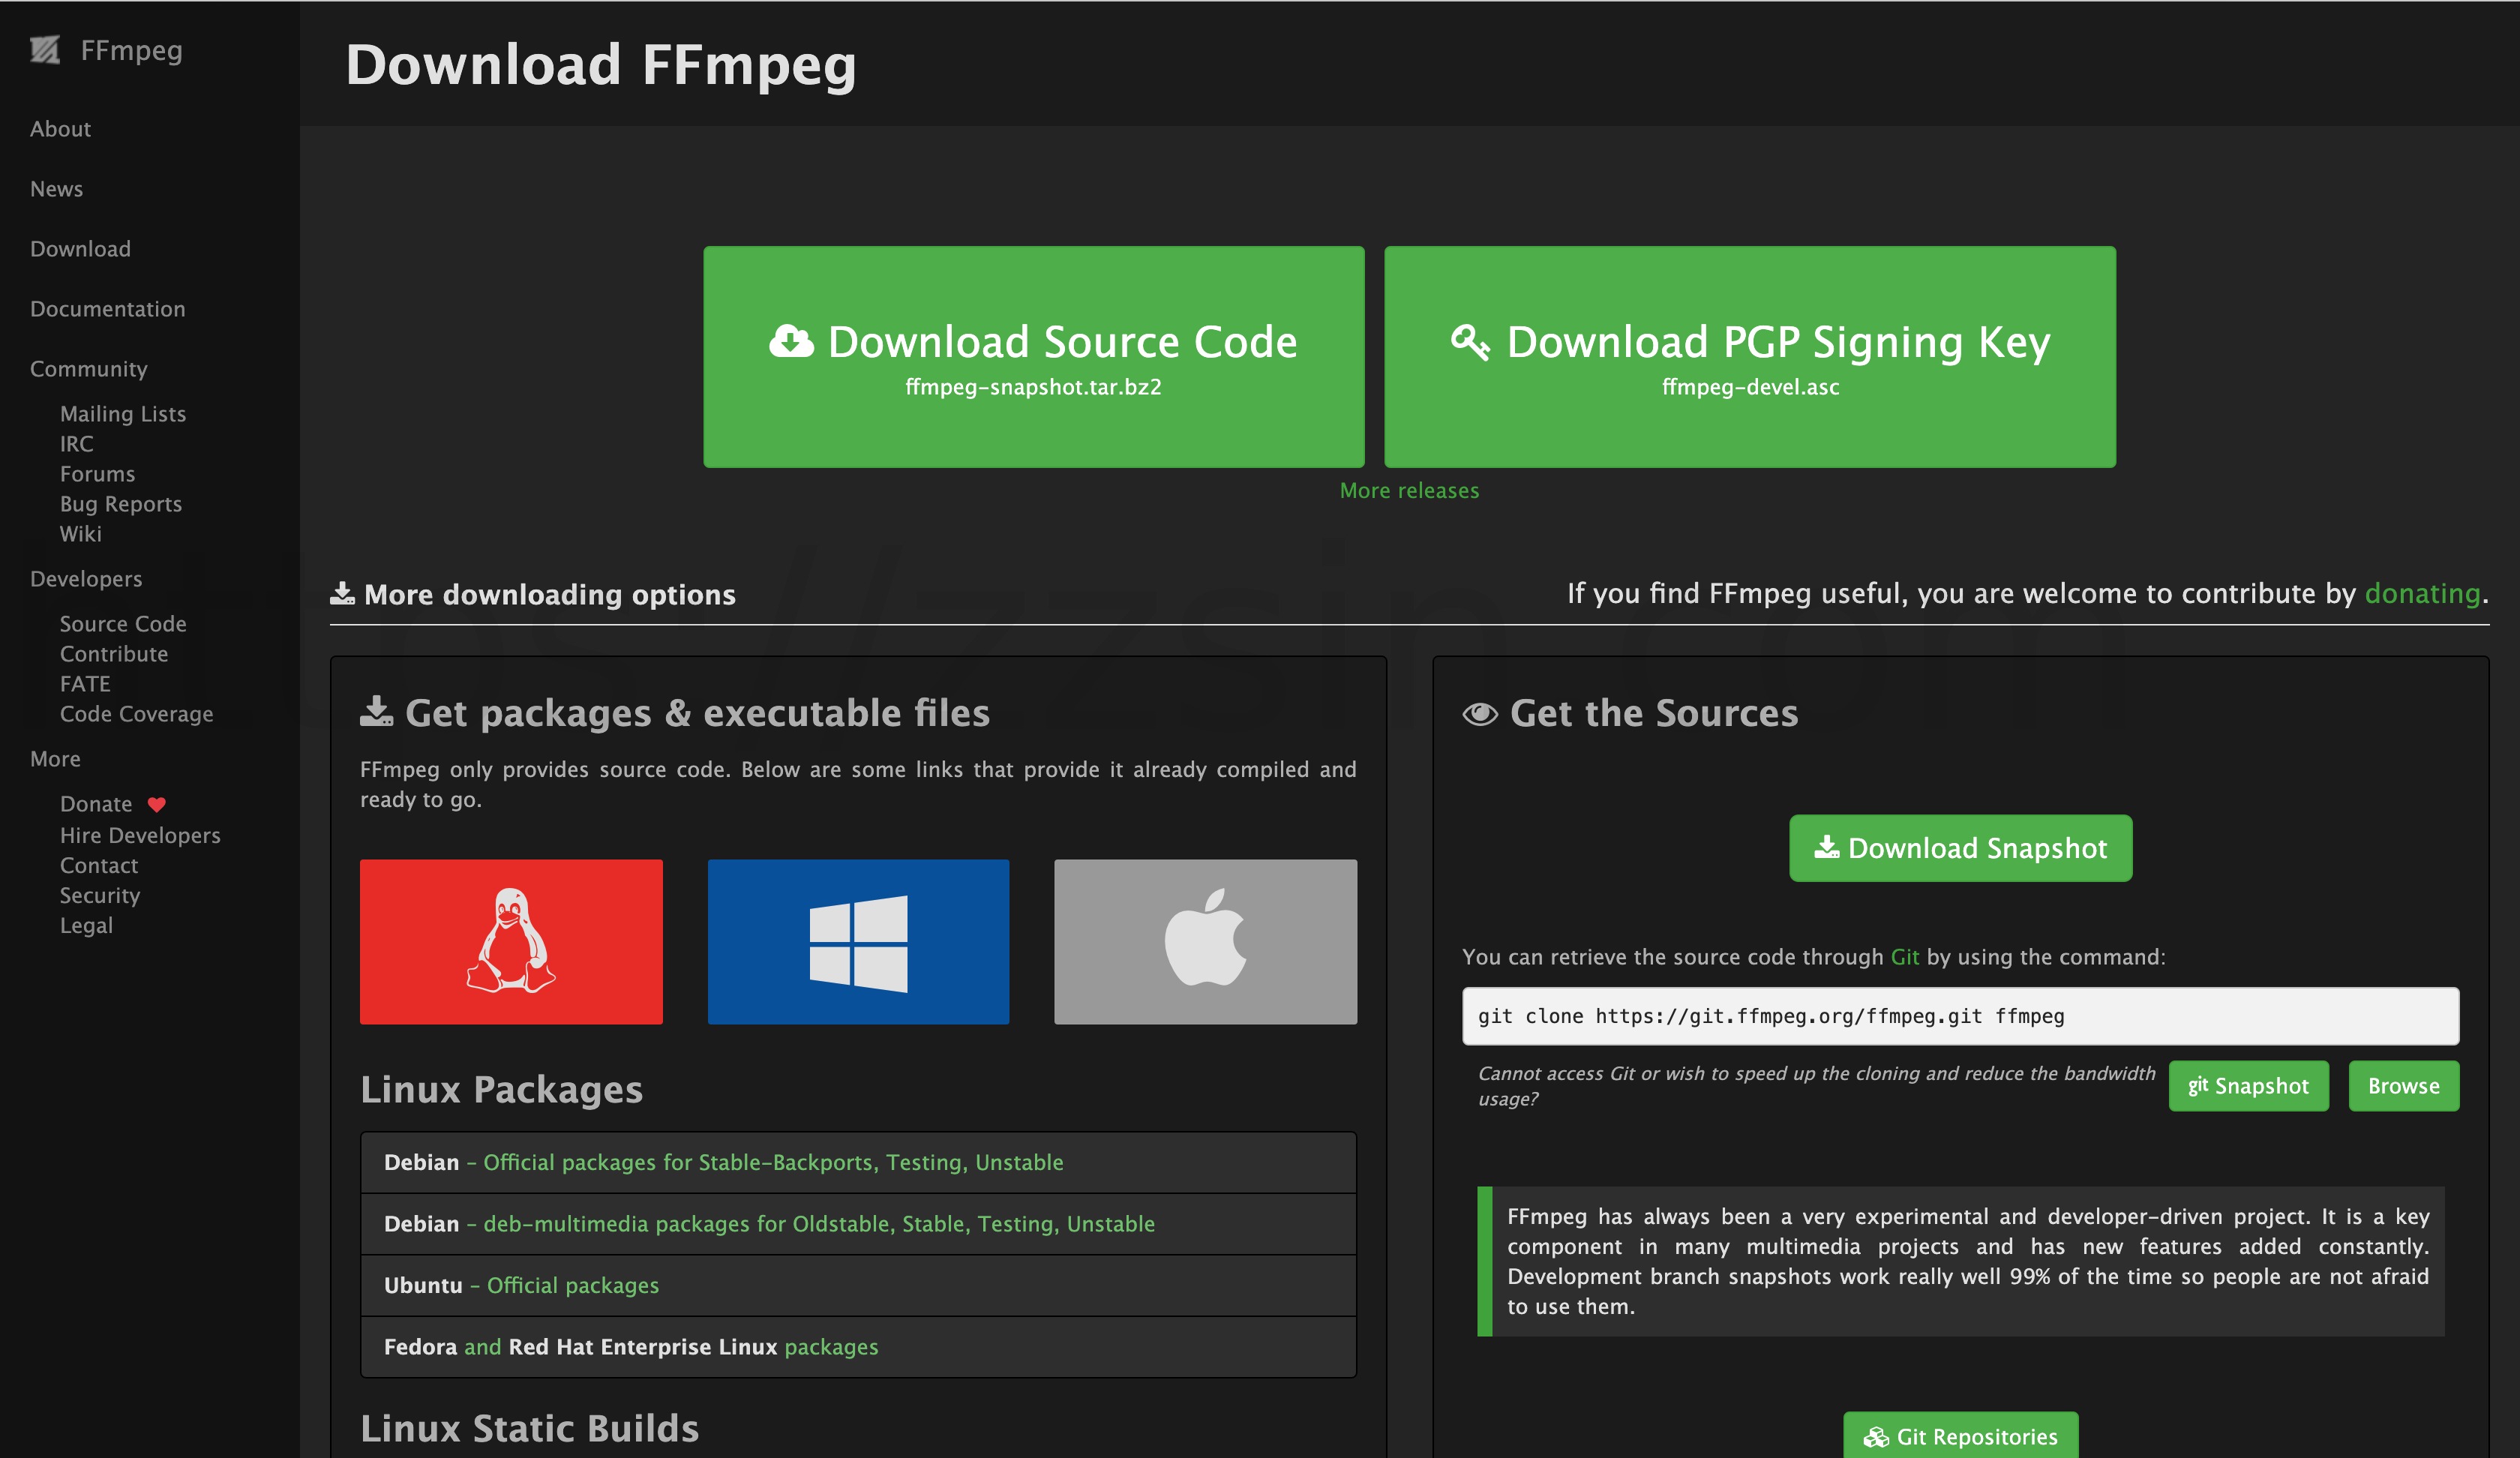The height and width of the screenshot is (1458, 2520).
Task: Open Ubuntu Official packages link
Action: 572,1285
